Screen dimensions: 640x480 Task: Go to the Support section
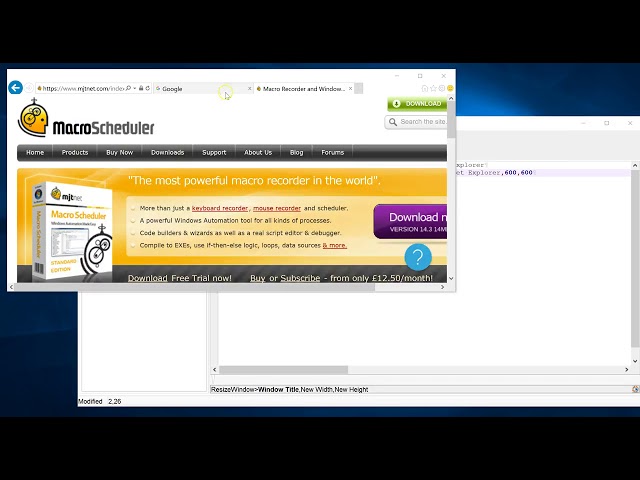coord(214,152)
